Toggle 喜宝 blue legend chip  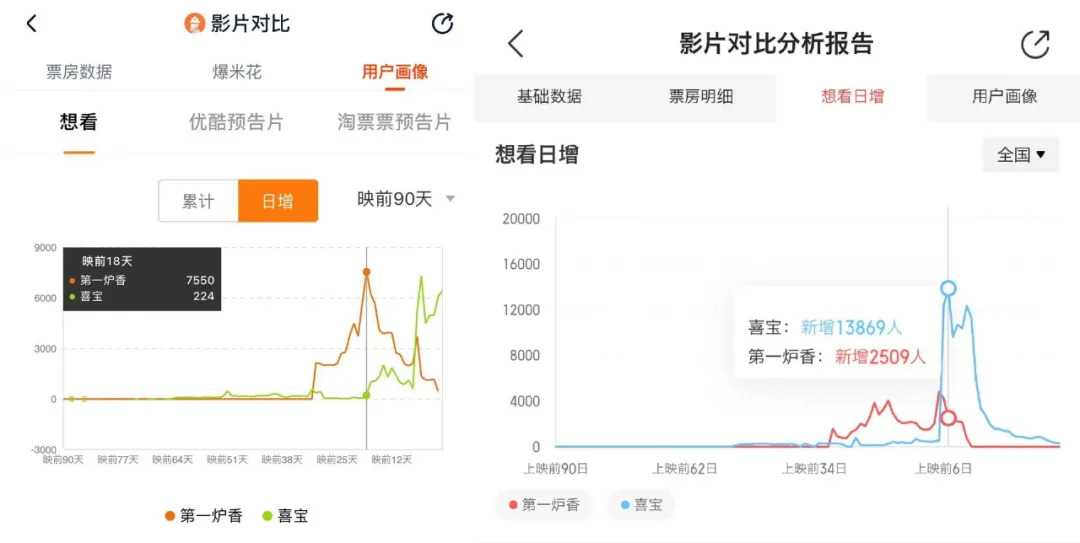(x=641, y=505)
